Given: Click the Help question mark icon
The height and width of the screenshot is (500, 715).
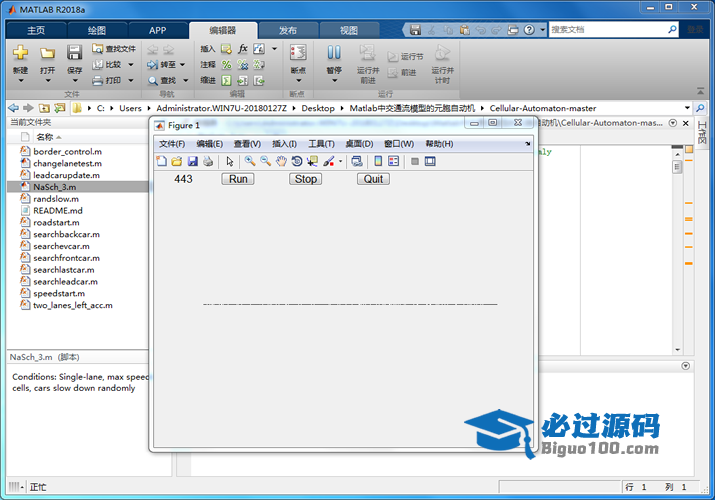Looking at the screenshot, I should point(529,30).
